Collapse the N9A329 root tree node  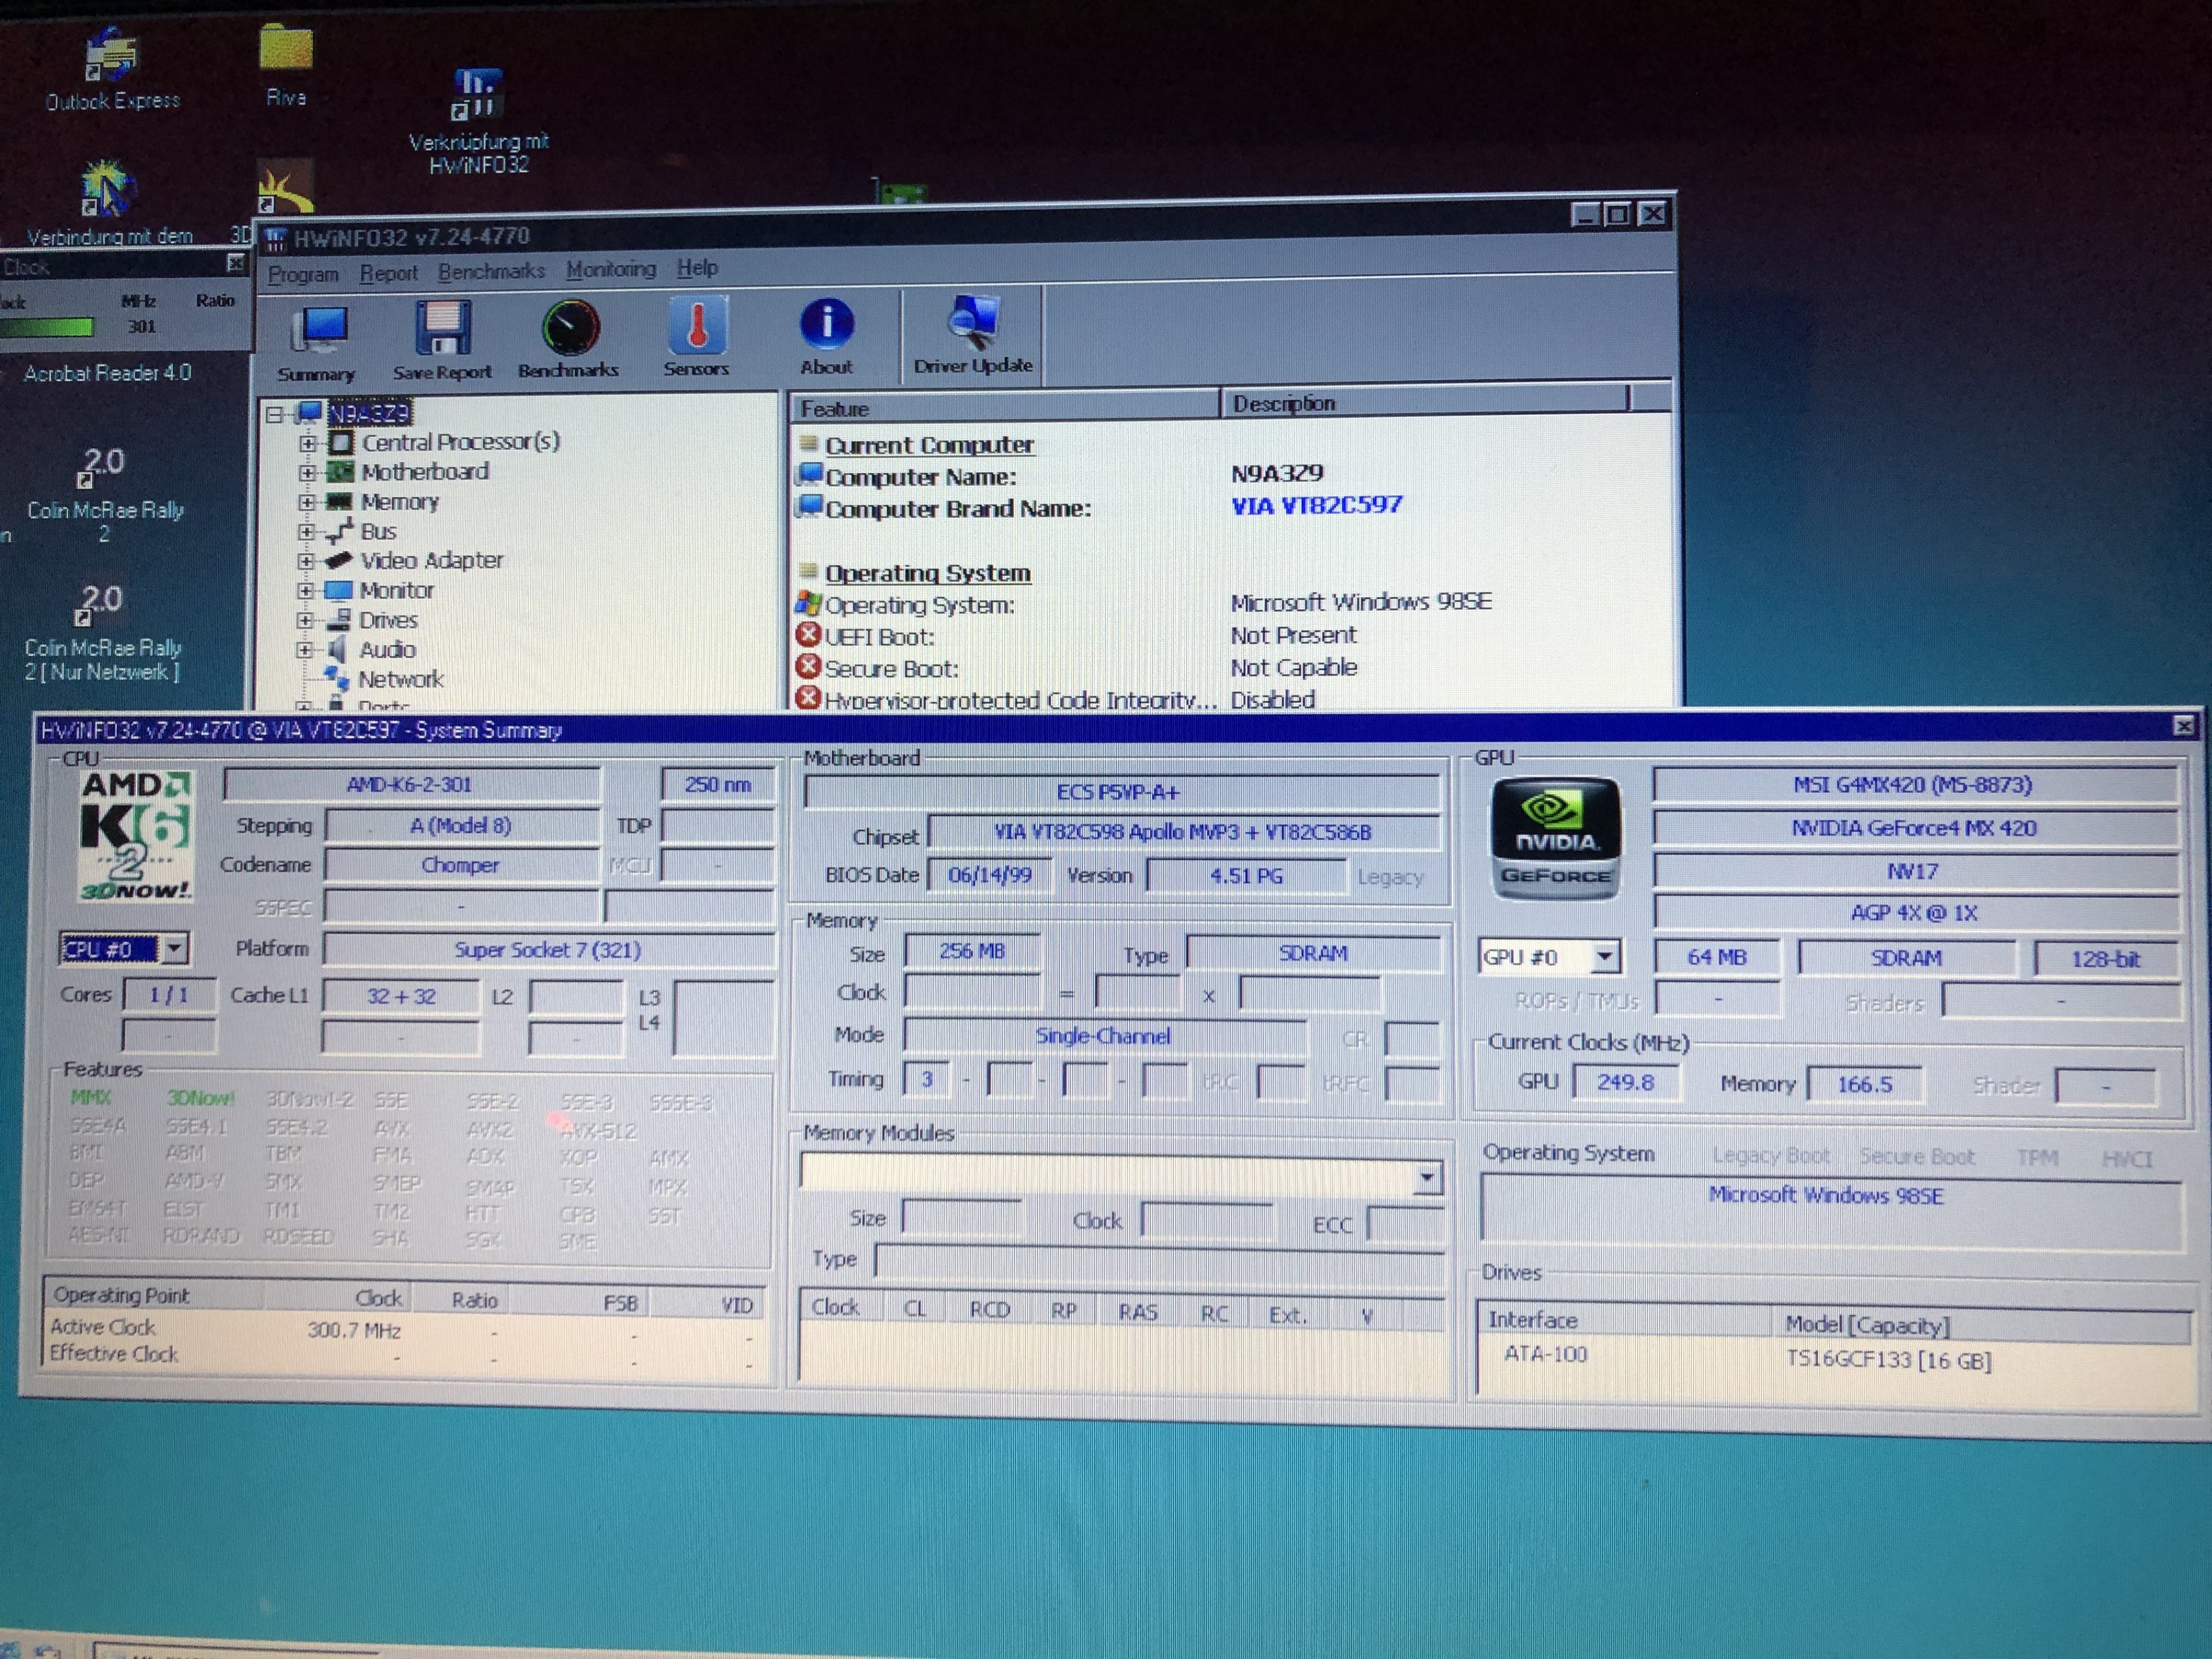point(274,414)
